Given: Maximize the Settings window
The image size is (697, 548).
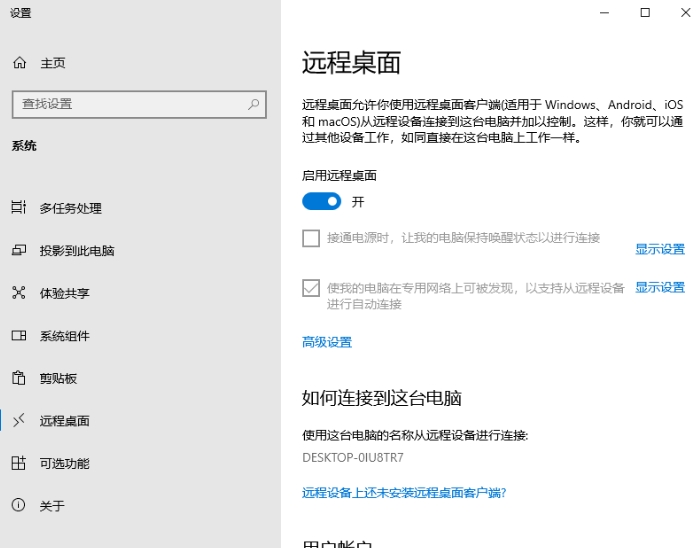Looking at the screenshot, I should pyautogui.click(x=645, y=12).
